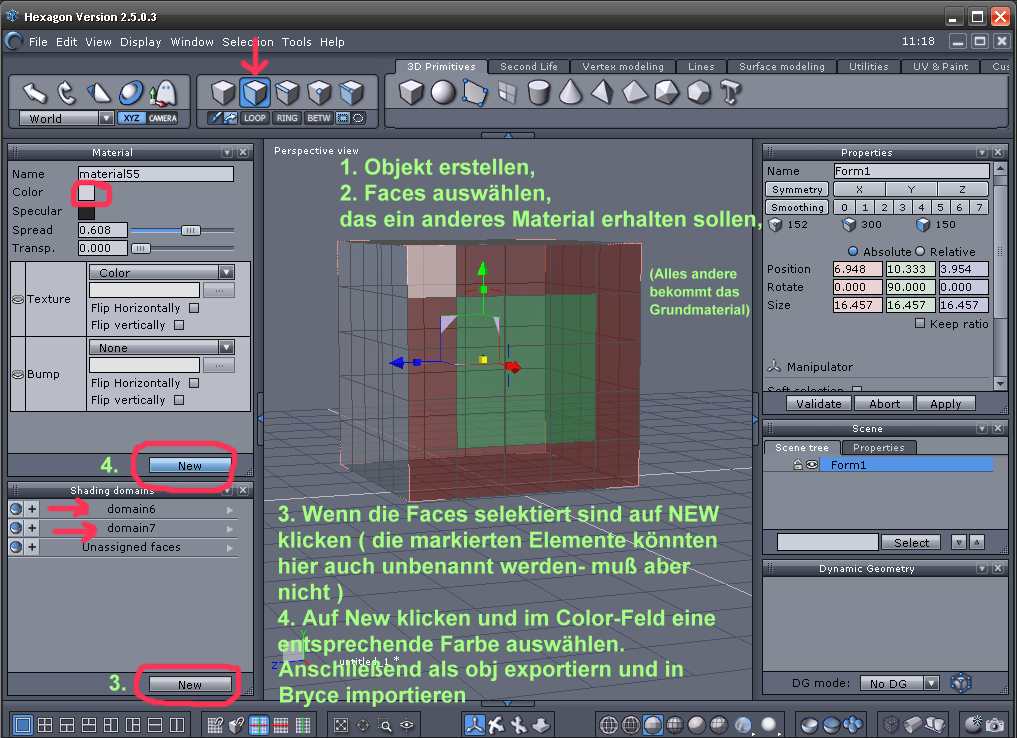
Task: Click the plus icon beside domain6
Action: click(x=32, y=509)
